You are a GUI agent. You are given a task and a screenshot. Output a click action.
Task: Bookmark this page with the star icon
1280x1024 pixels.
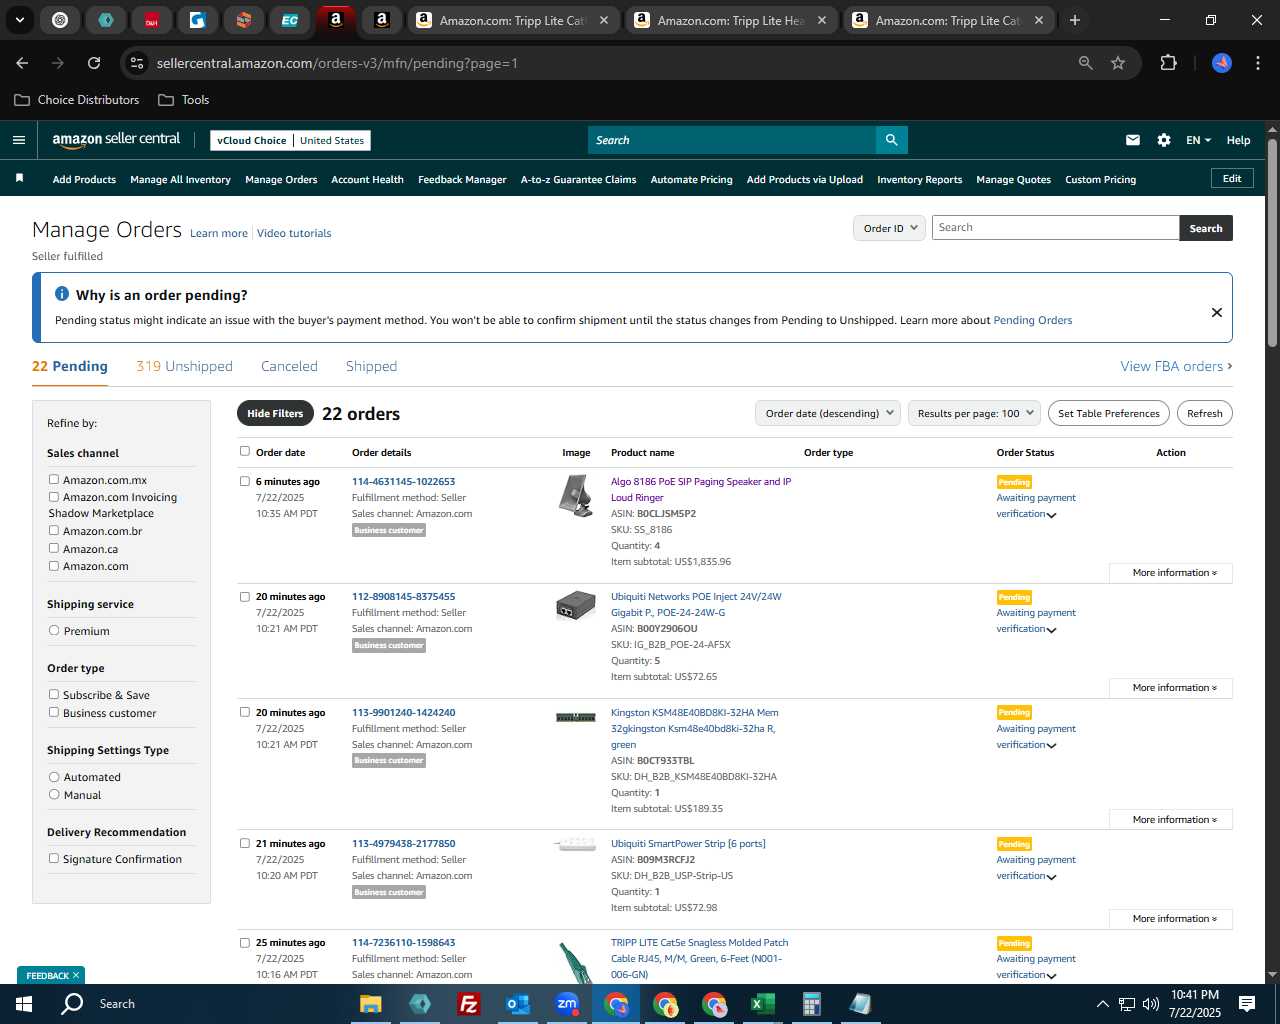(x=1118, y=63)
